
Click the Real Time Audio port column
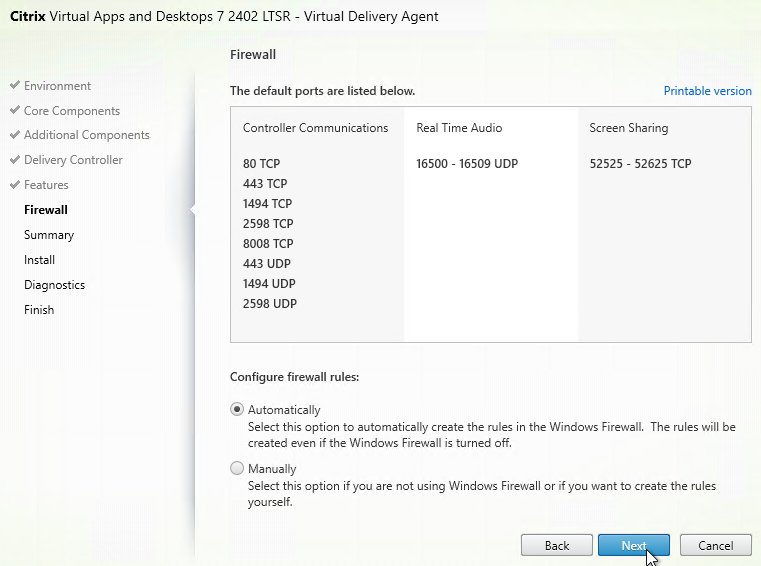point(491,224)
